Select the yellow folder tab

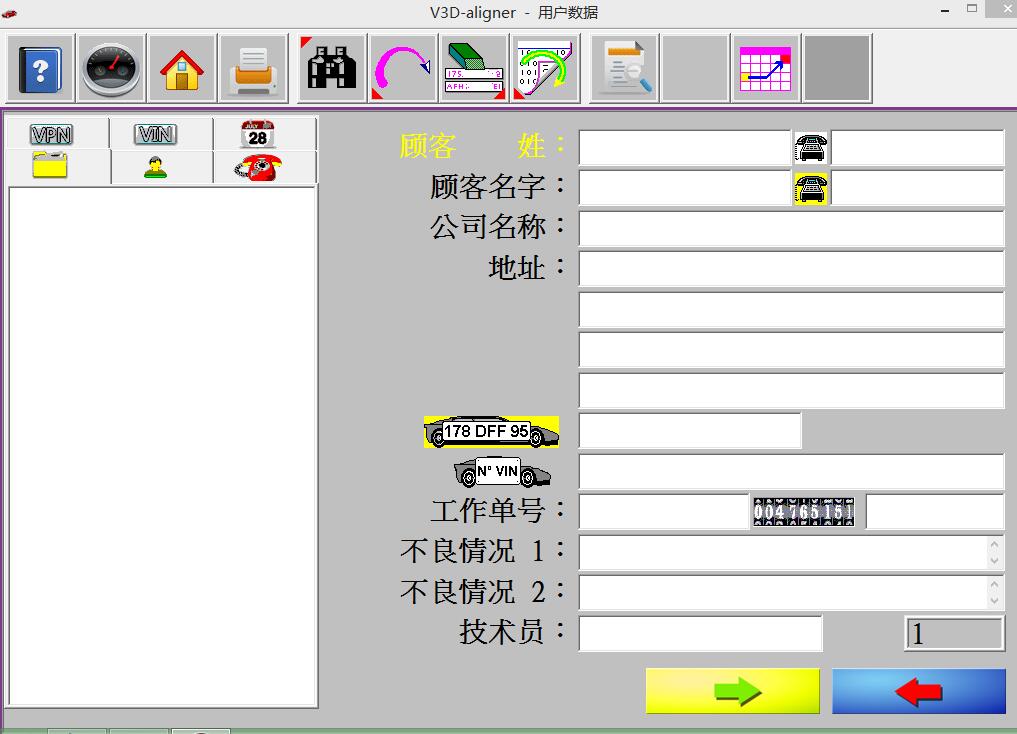50,167
